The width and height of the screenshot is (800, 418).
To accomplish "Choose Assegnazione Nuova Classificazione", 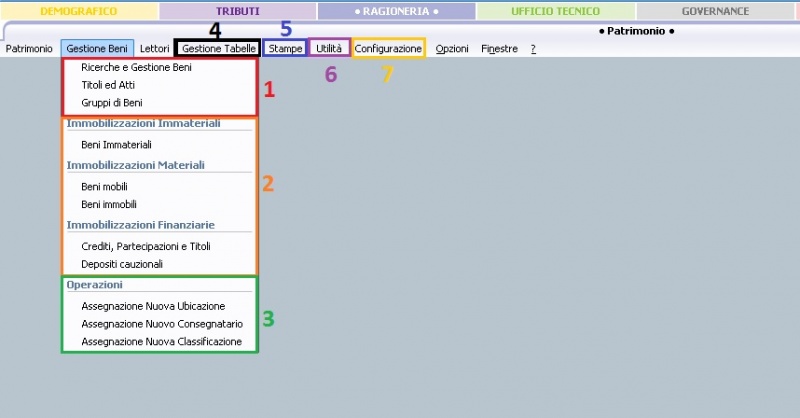I will tap(162, 341).
